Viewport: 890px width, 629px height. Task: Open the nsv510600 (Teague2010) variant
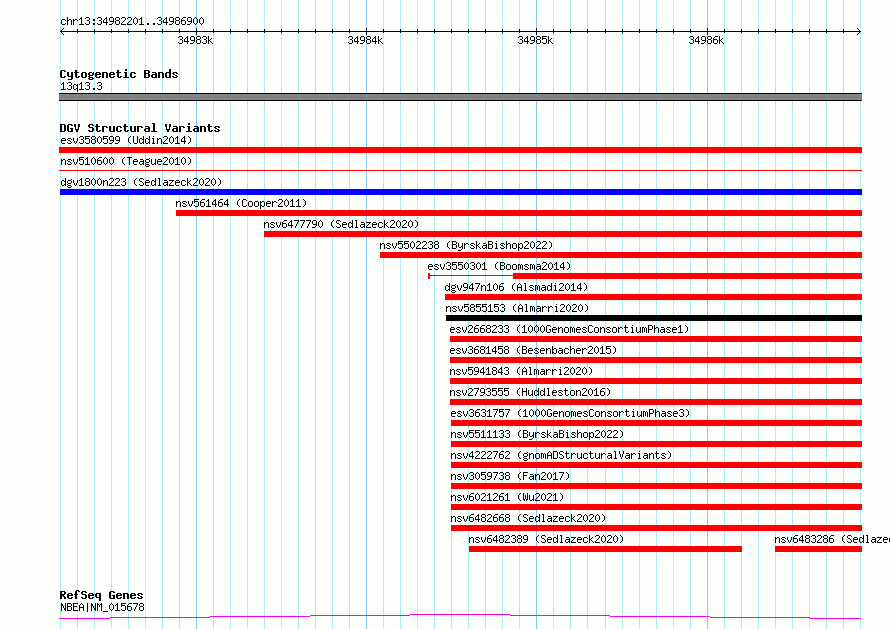[x=126, y=161]
